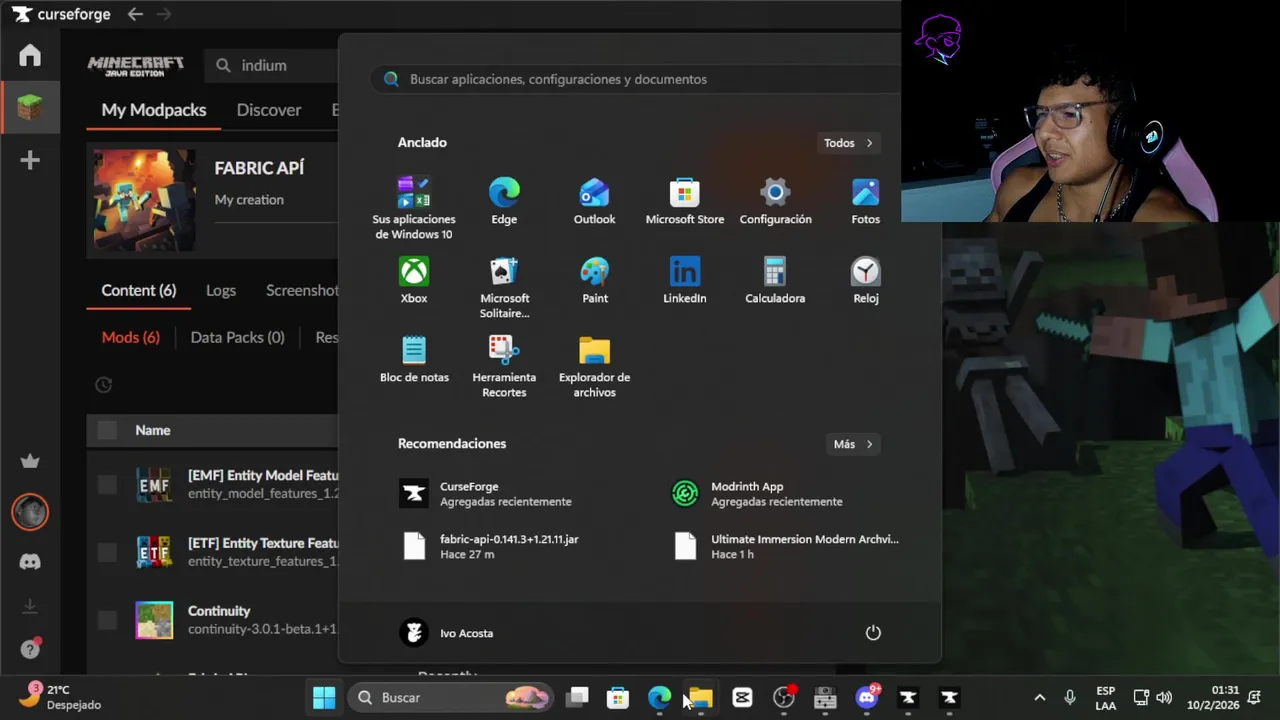Switch to My Modpacks tab
Viewport: 1280px width, 720px height.
pos(154,110)
